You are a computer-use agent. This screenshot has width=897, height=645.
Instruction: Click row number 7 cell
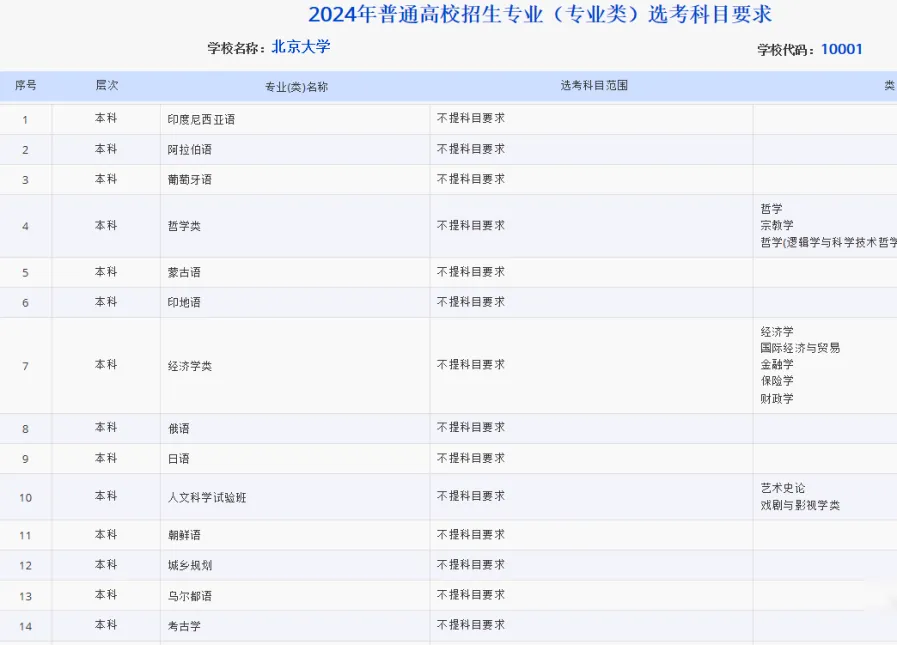[x=25, y=366]
